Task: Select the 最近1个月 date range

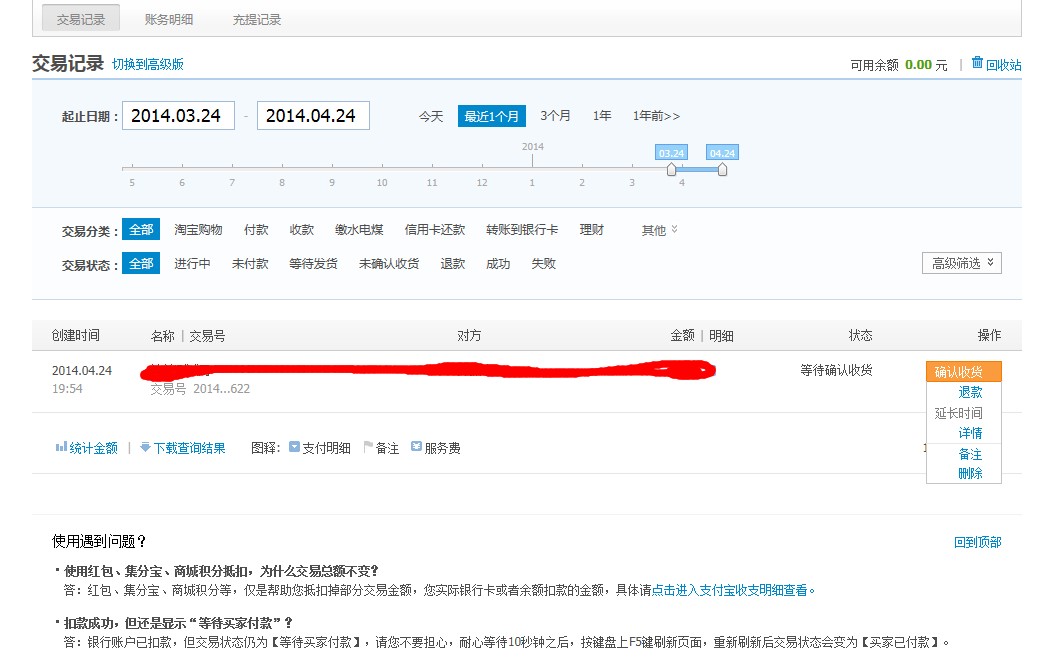Action: (491, 116)
